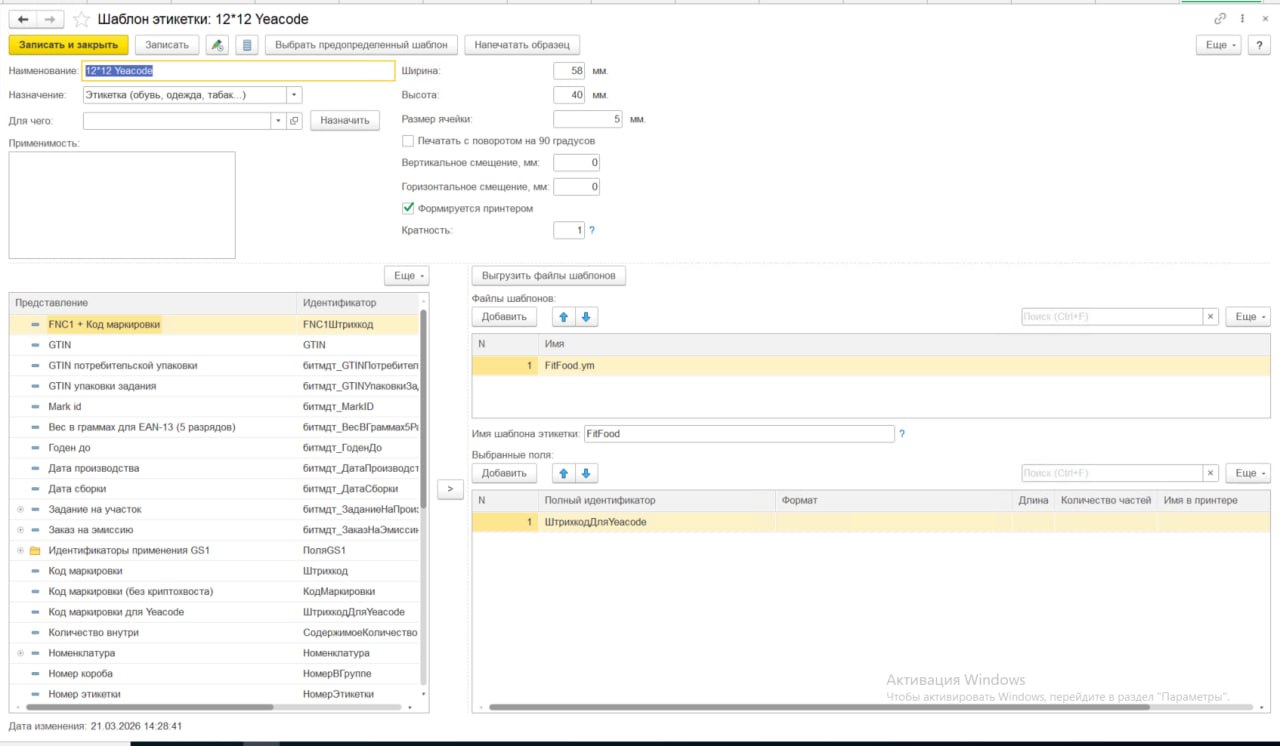This screenshot has width=1280, height=746.
Task: Click Выгрузить файлы шаблонов button
Action: click(548, 275)
